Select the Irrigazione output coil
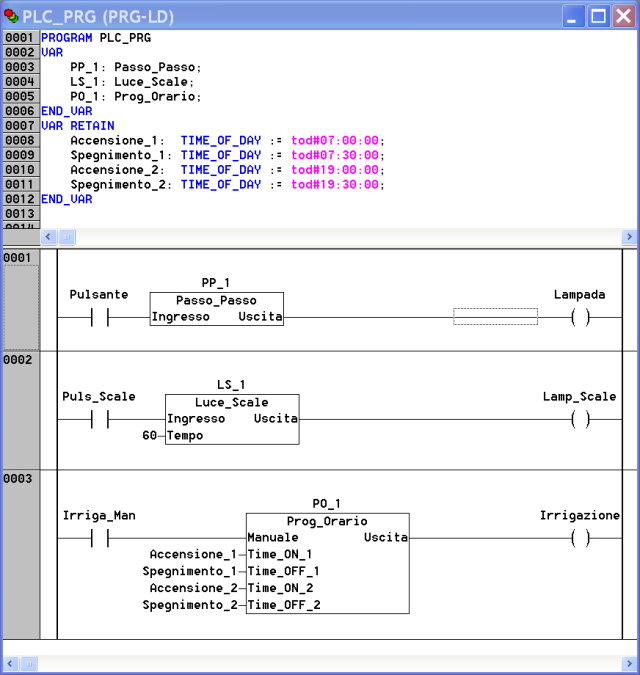 (x=580, y=538)
